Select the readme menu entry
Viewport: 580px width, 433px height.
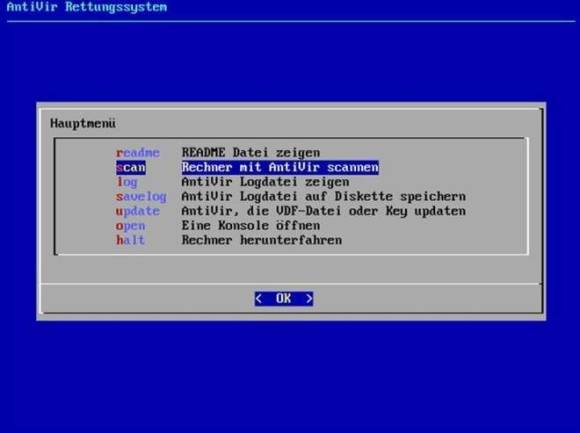(x=138, y=153)
